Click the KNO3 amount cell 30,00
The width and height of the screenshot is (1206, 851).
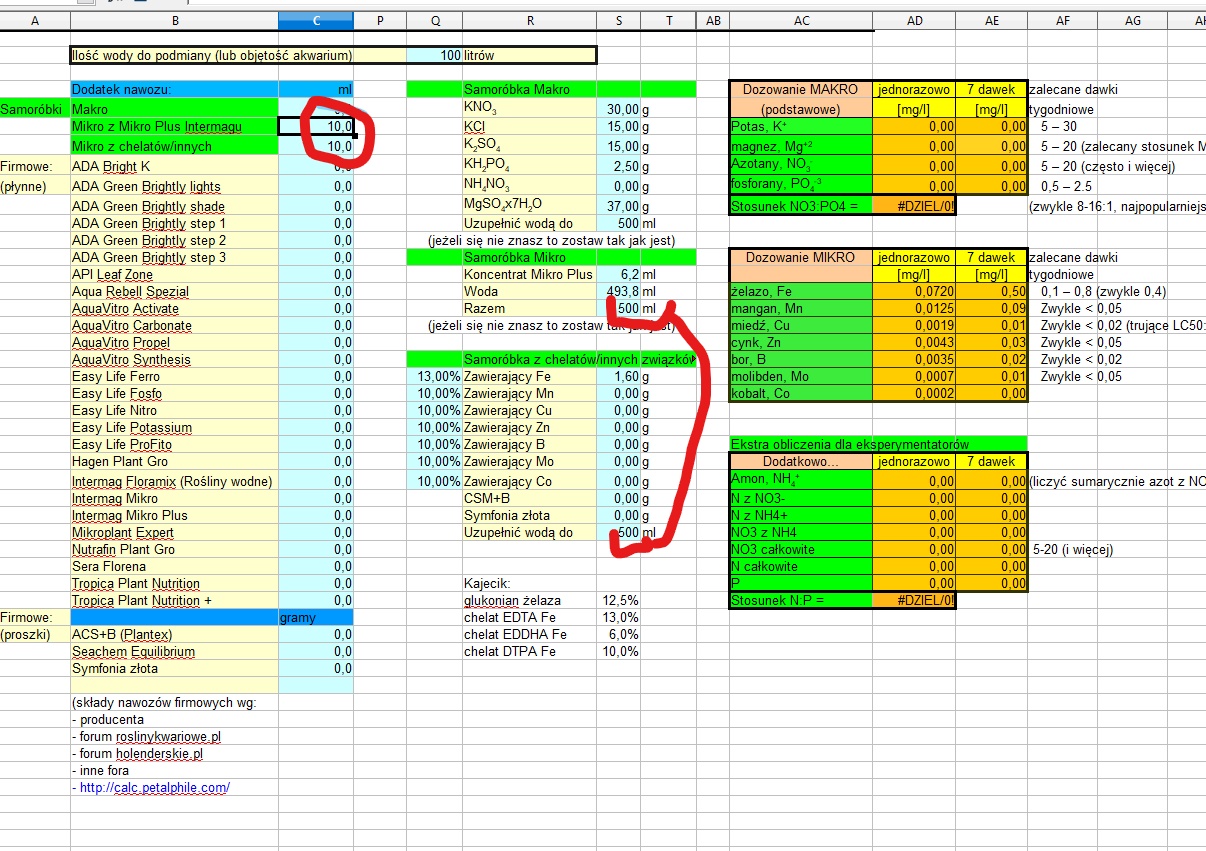click(x=618, y=108)
